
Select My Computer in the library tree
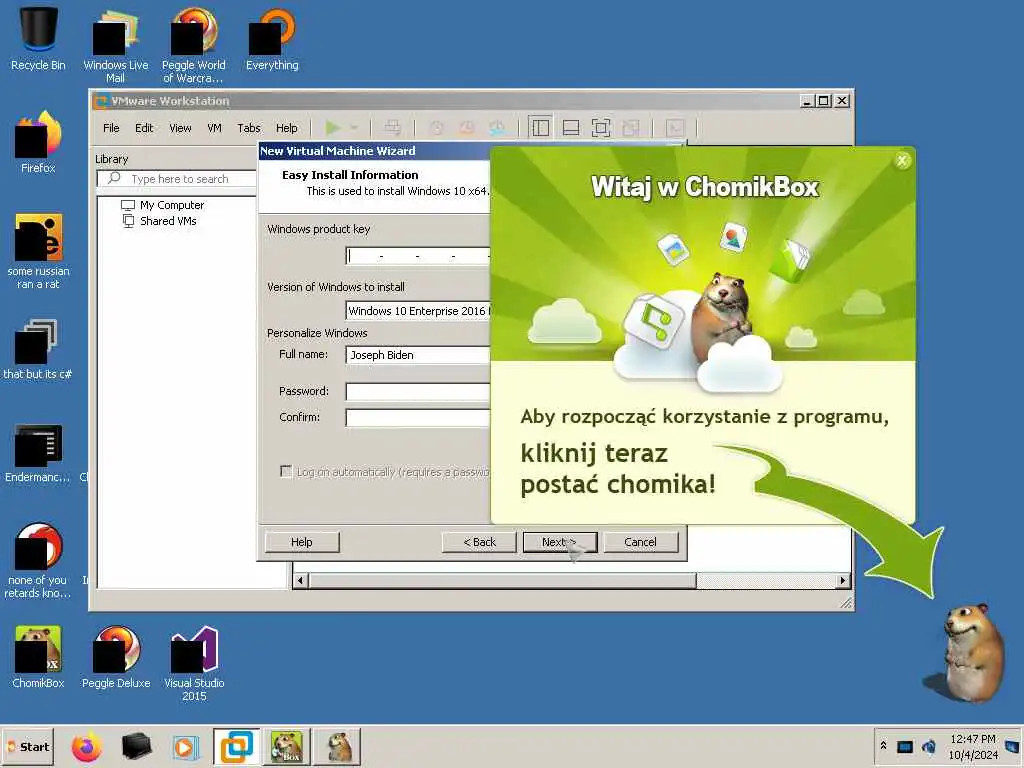(x=163, y=205)
